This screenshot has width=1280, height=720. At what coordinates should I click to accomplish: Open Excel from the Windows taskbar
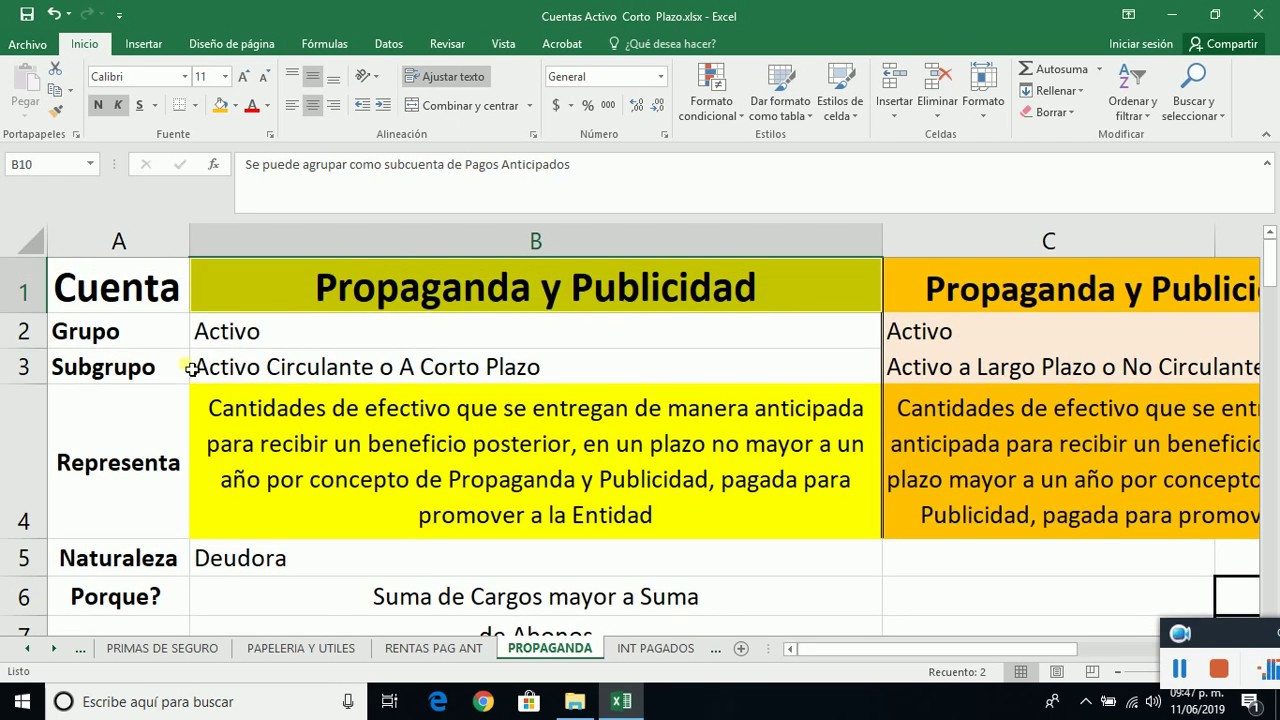(x=621, y=701)
